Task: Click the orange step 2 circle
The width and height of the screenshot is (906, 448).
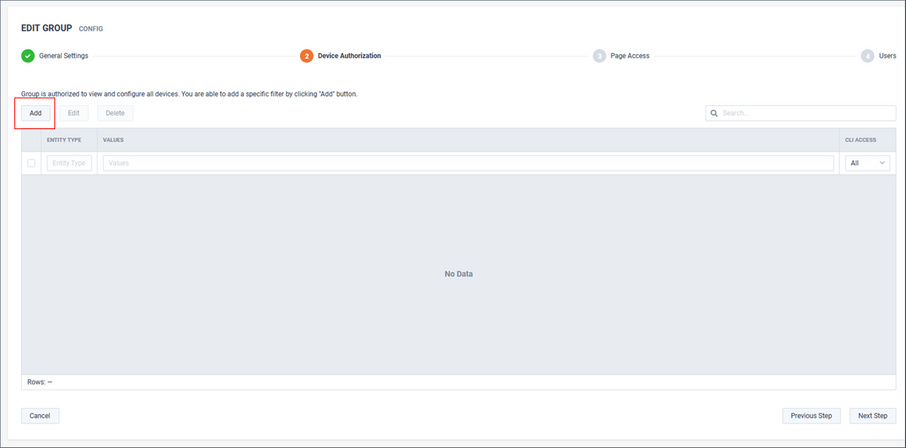Action: coord(306,56)
